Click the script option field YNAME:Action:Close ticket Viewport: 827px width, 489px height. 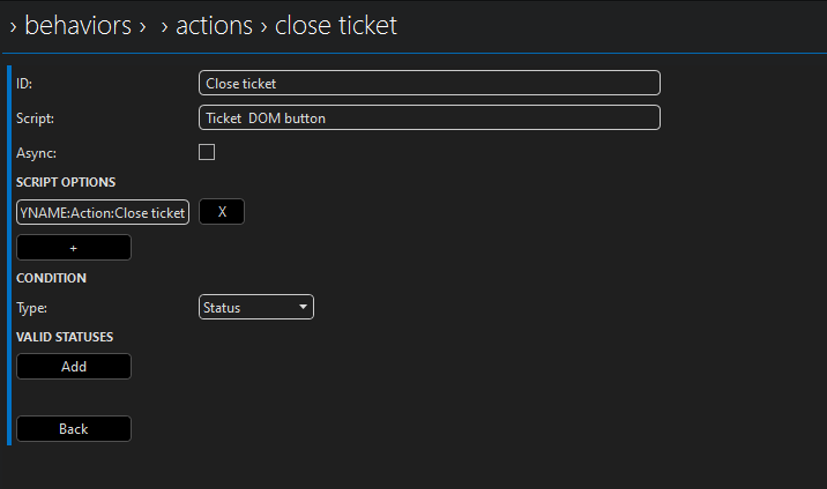(103, 212)
